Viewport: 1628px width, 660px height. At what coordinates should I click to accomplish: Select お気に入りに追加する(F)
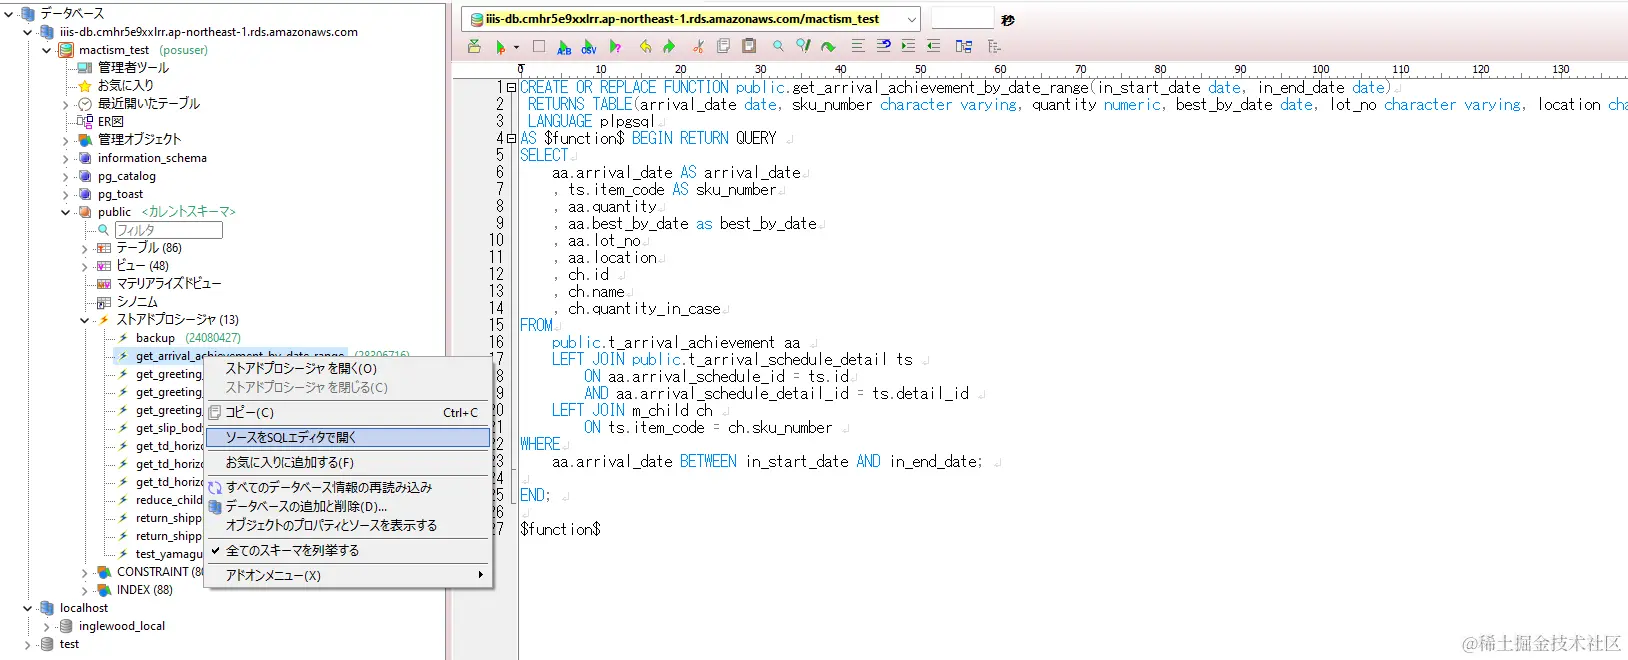[348, 462]
